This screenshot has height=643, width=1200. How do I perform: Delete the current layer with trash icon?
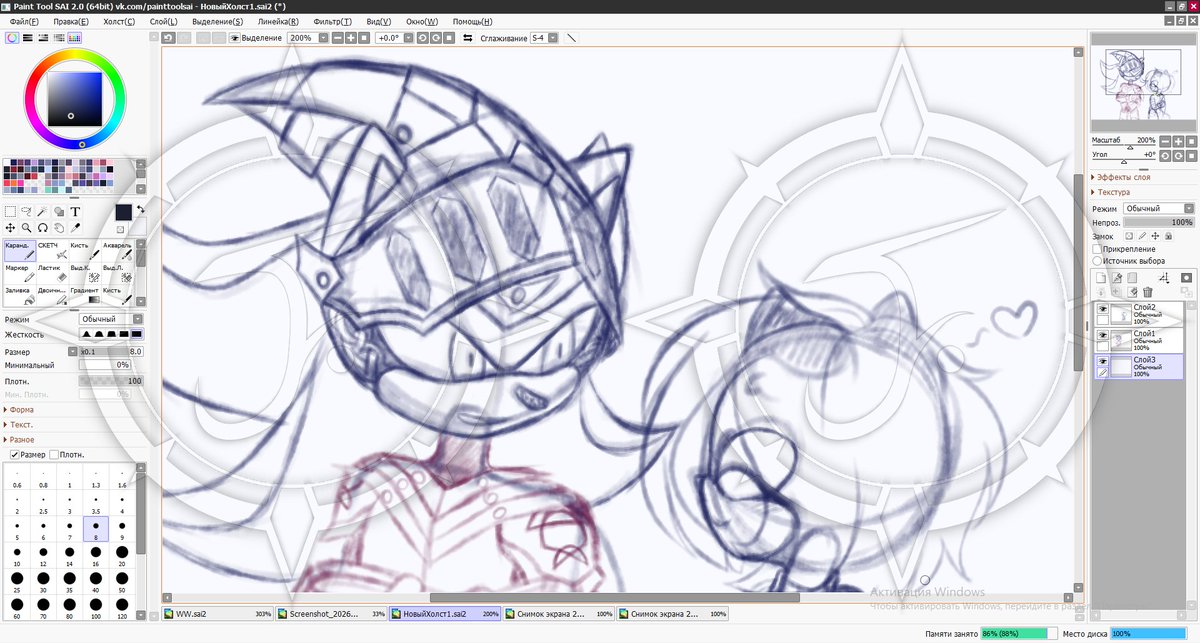pos(1148,292)
